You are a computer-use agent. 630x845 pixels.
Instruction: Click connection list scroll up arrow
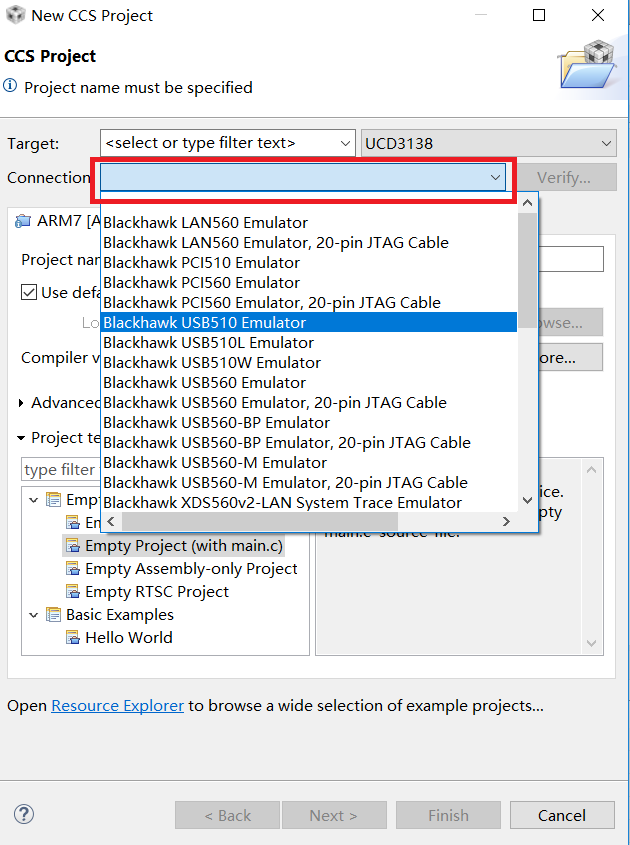(528, 203)
